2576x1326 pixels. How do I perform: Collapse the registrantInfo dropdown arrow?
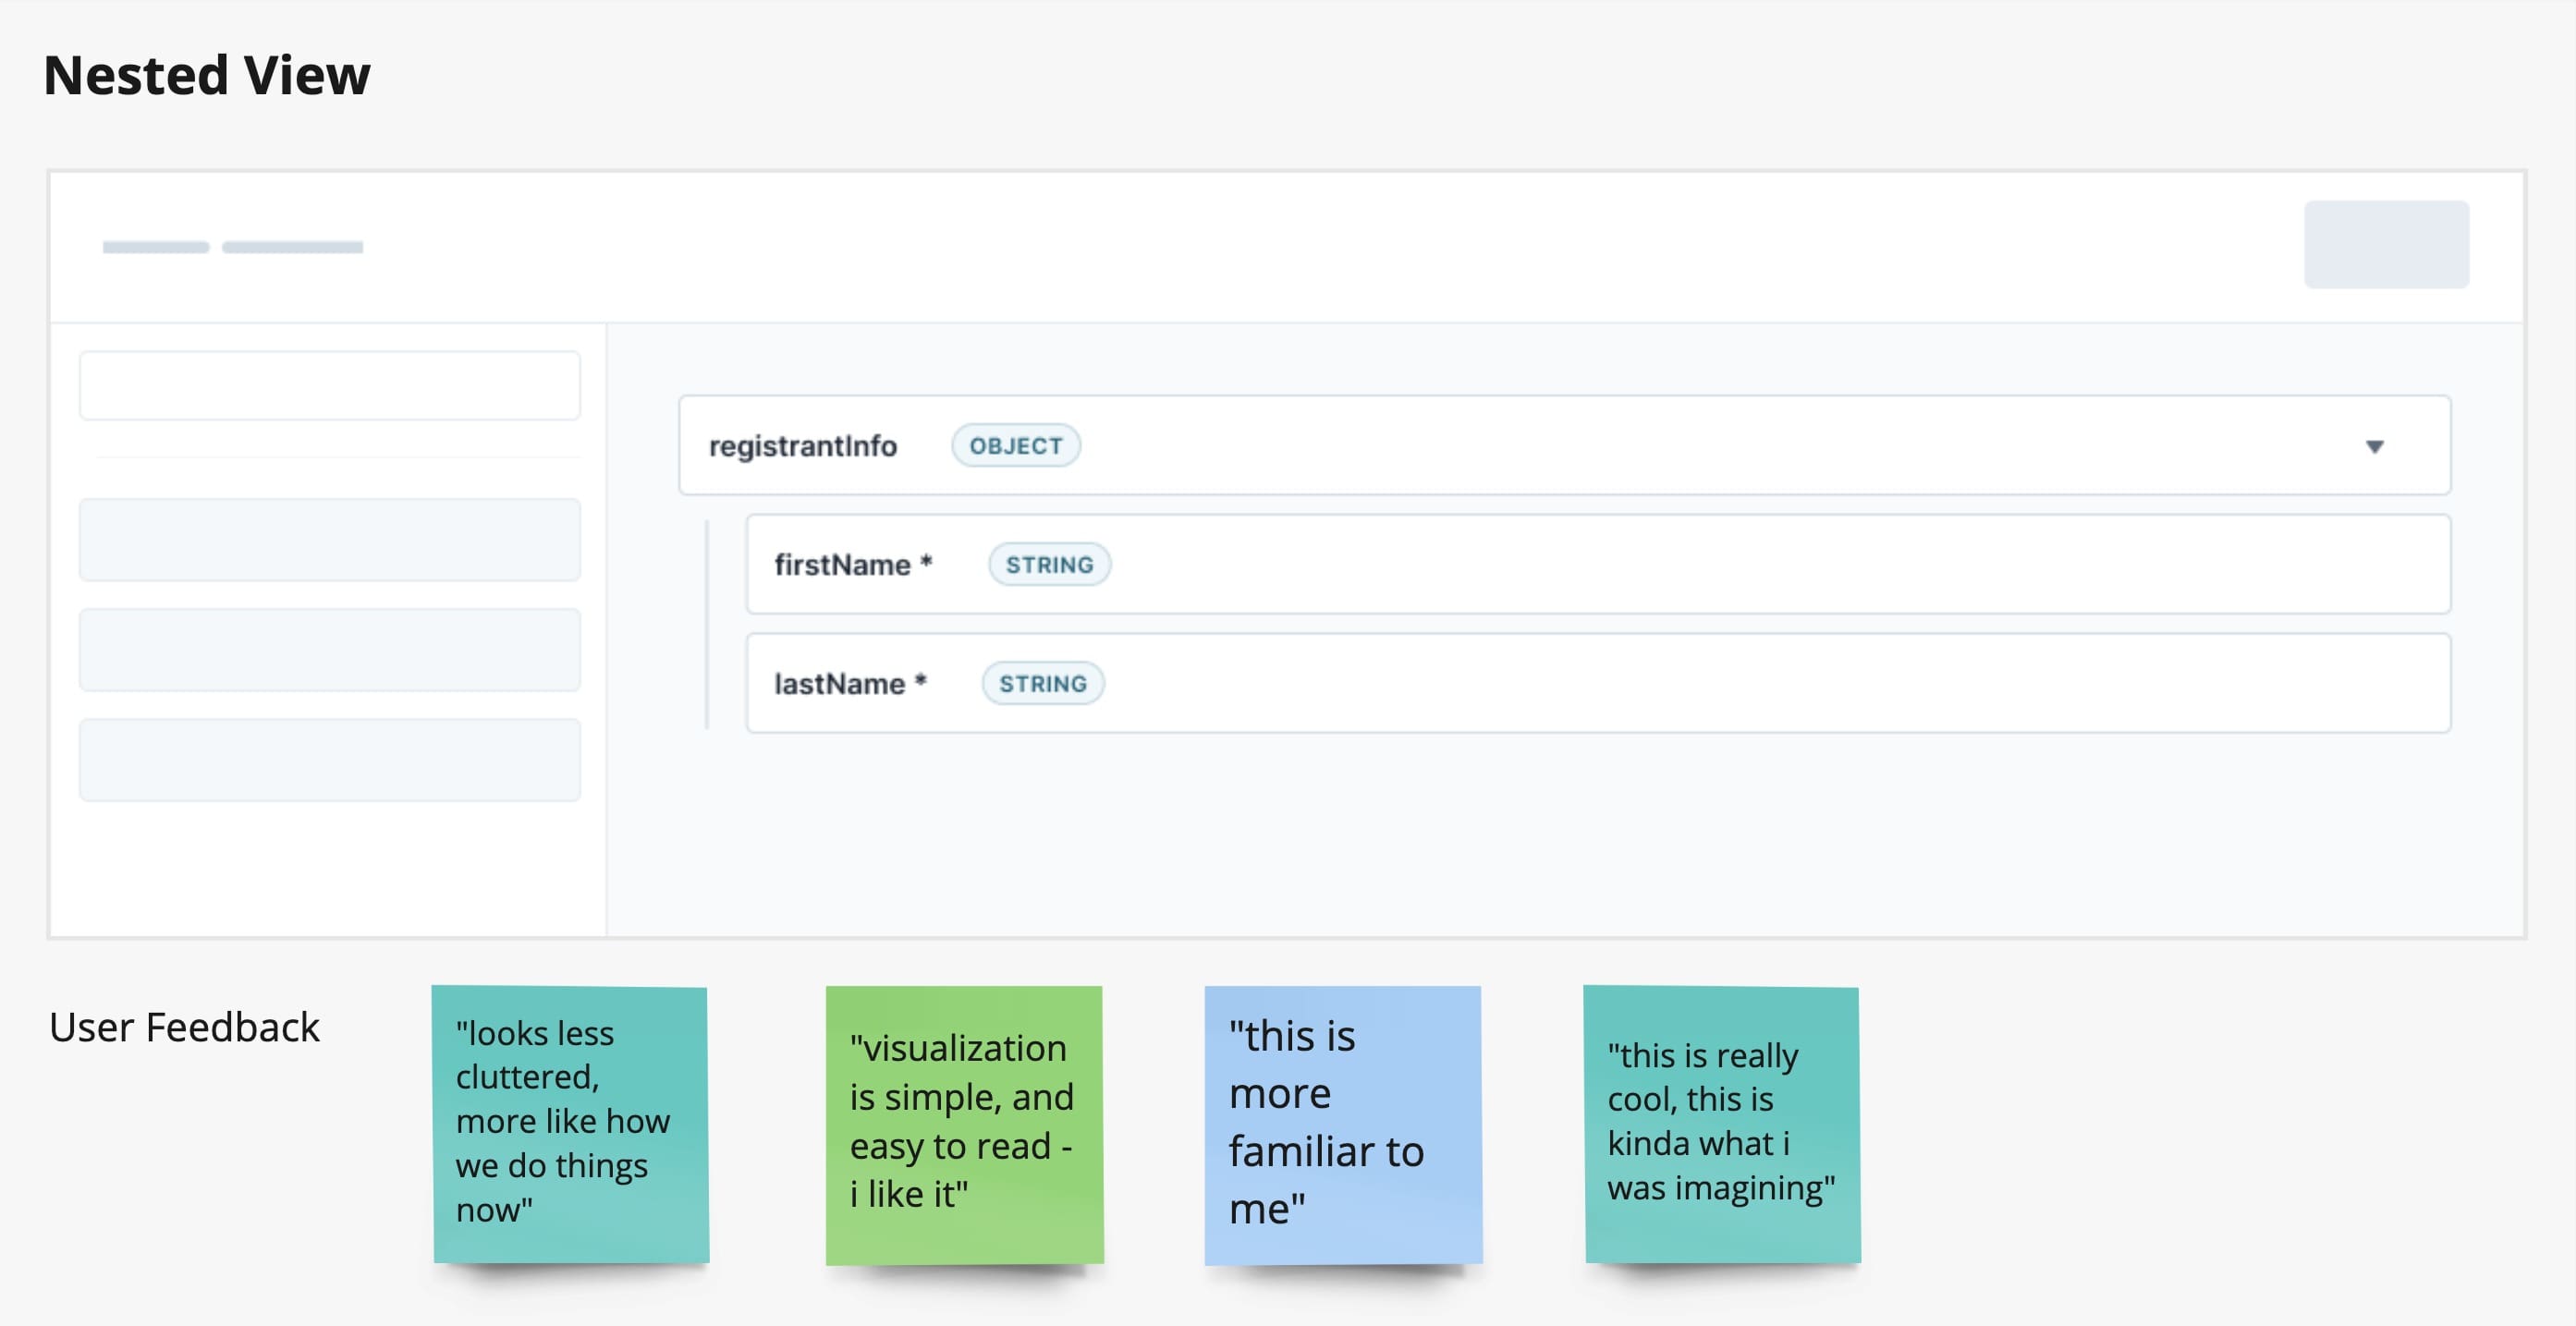(2374, 446)
